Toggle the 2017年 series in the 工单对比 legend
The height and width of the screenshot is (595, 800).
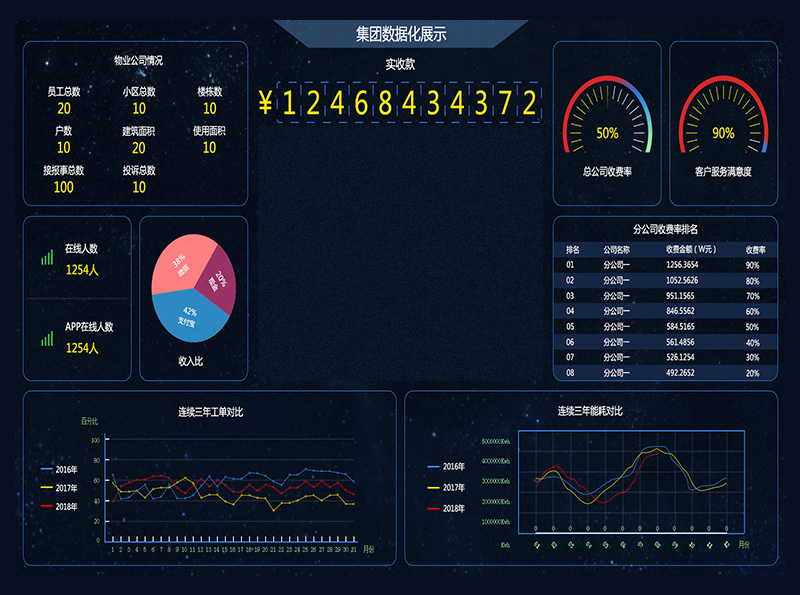click(x=58, y=488)
